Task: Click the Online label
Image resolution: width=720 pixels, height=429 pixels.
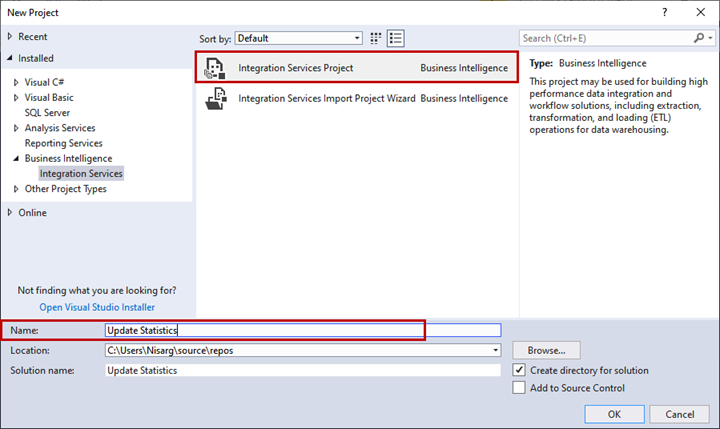Action: pyautogui.click(x=32, y=213)
